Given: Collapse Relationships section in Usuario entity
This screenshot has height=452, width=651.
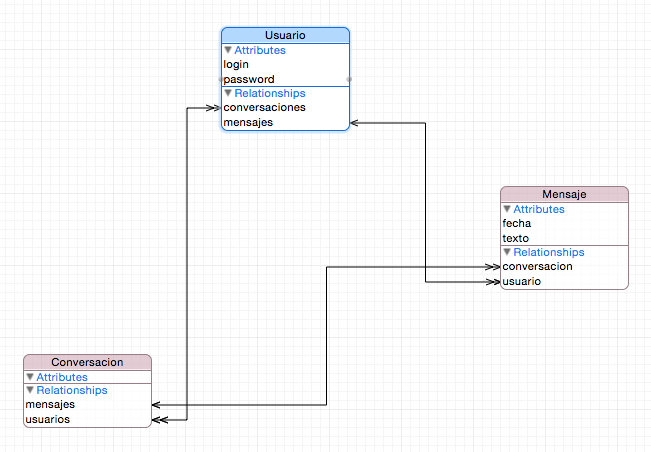Looking at the screenshot, I should click(228, 93).
